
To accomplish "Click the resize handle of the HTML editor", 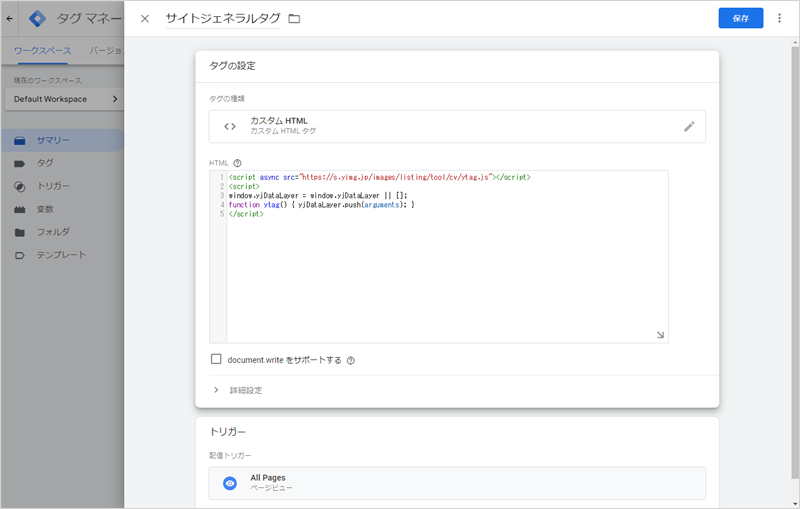I will tap(660, 335).
